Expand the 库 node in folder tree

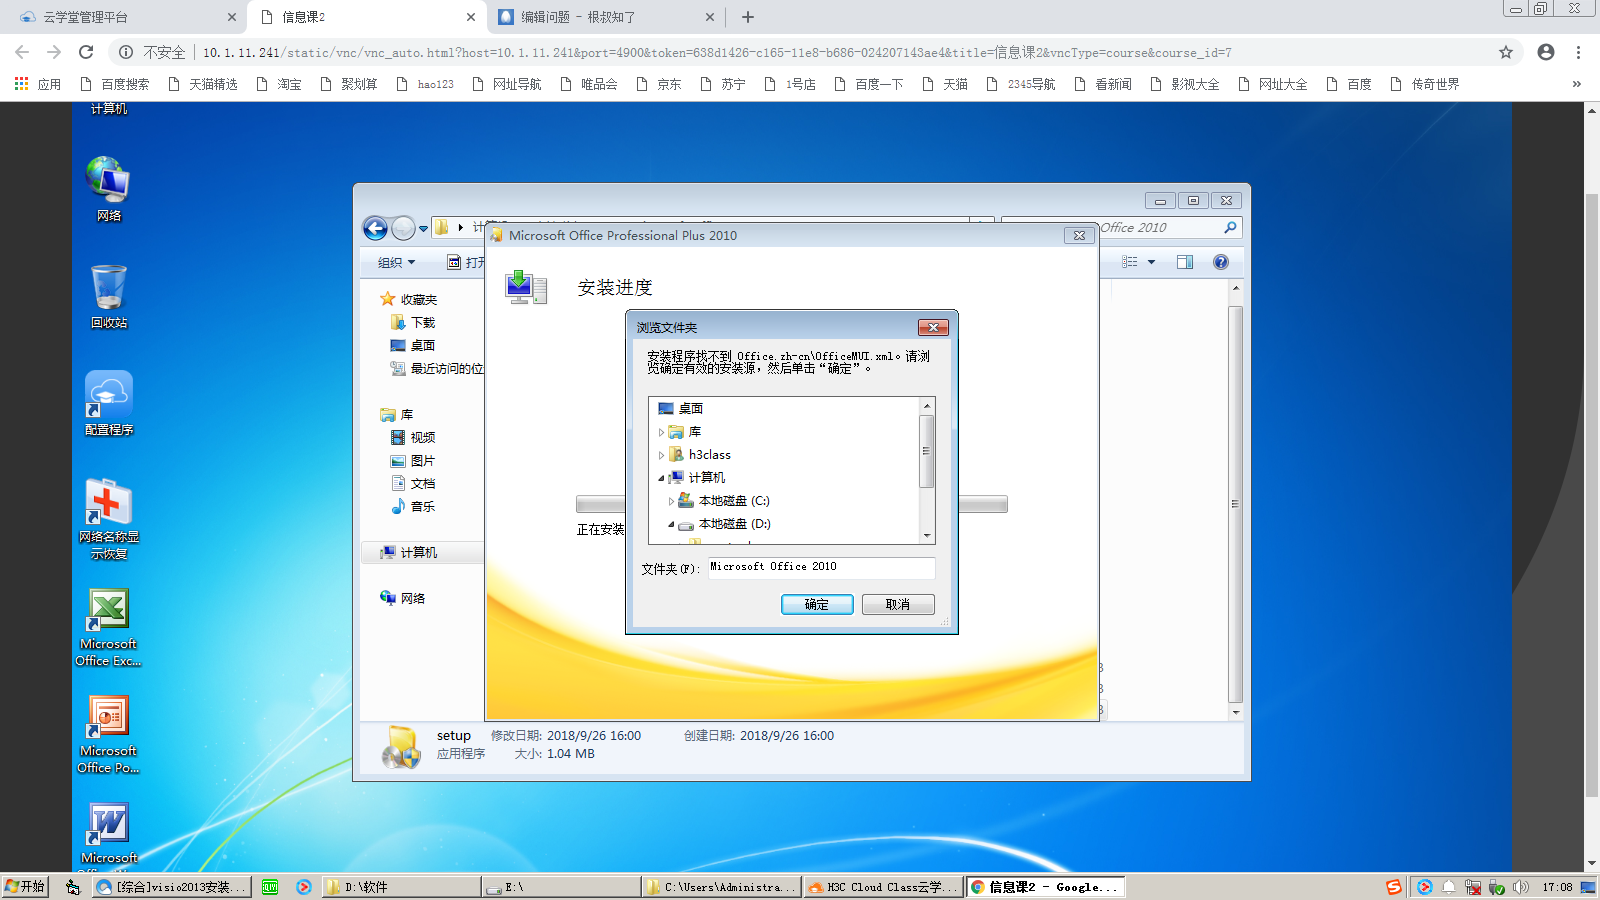661,432
